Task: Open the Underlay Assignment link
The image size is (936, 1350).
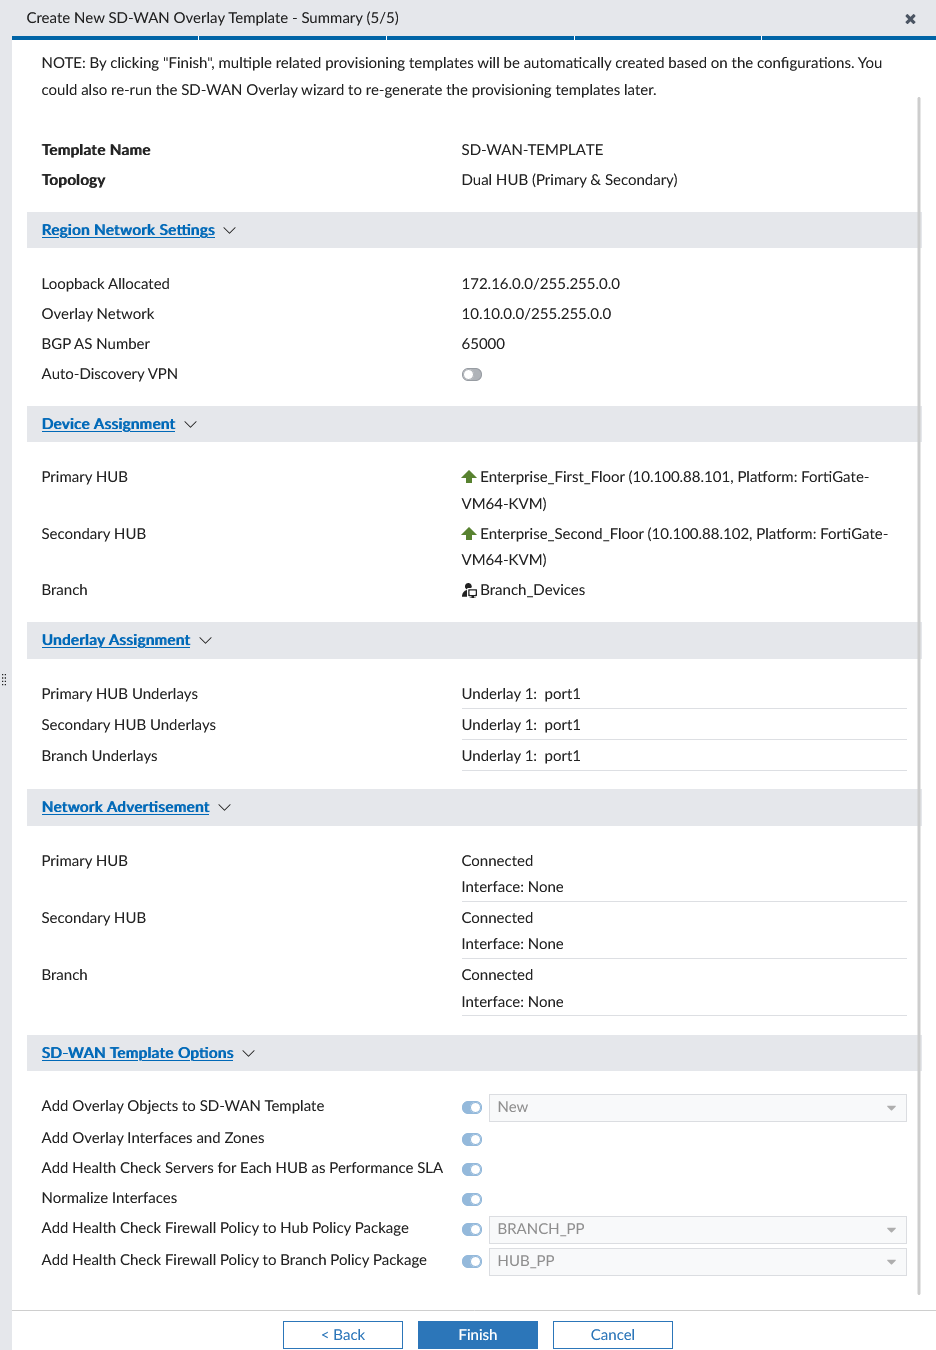Action: [x=116, y=640]
